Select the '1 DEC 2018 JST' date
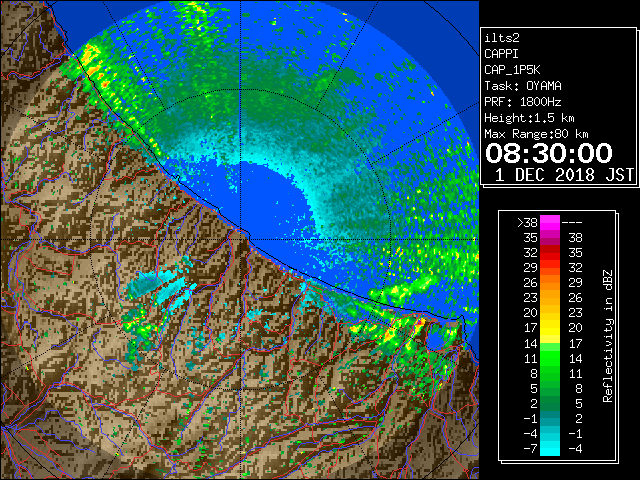Image resolution: width=640 pixels, height=480 pixels. click(x=564, y=175)
